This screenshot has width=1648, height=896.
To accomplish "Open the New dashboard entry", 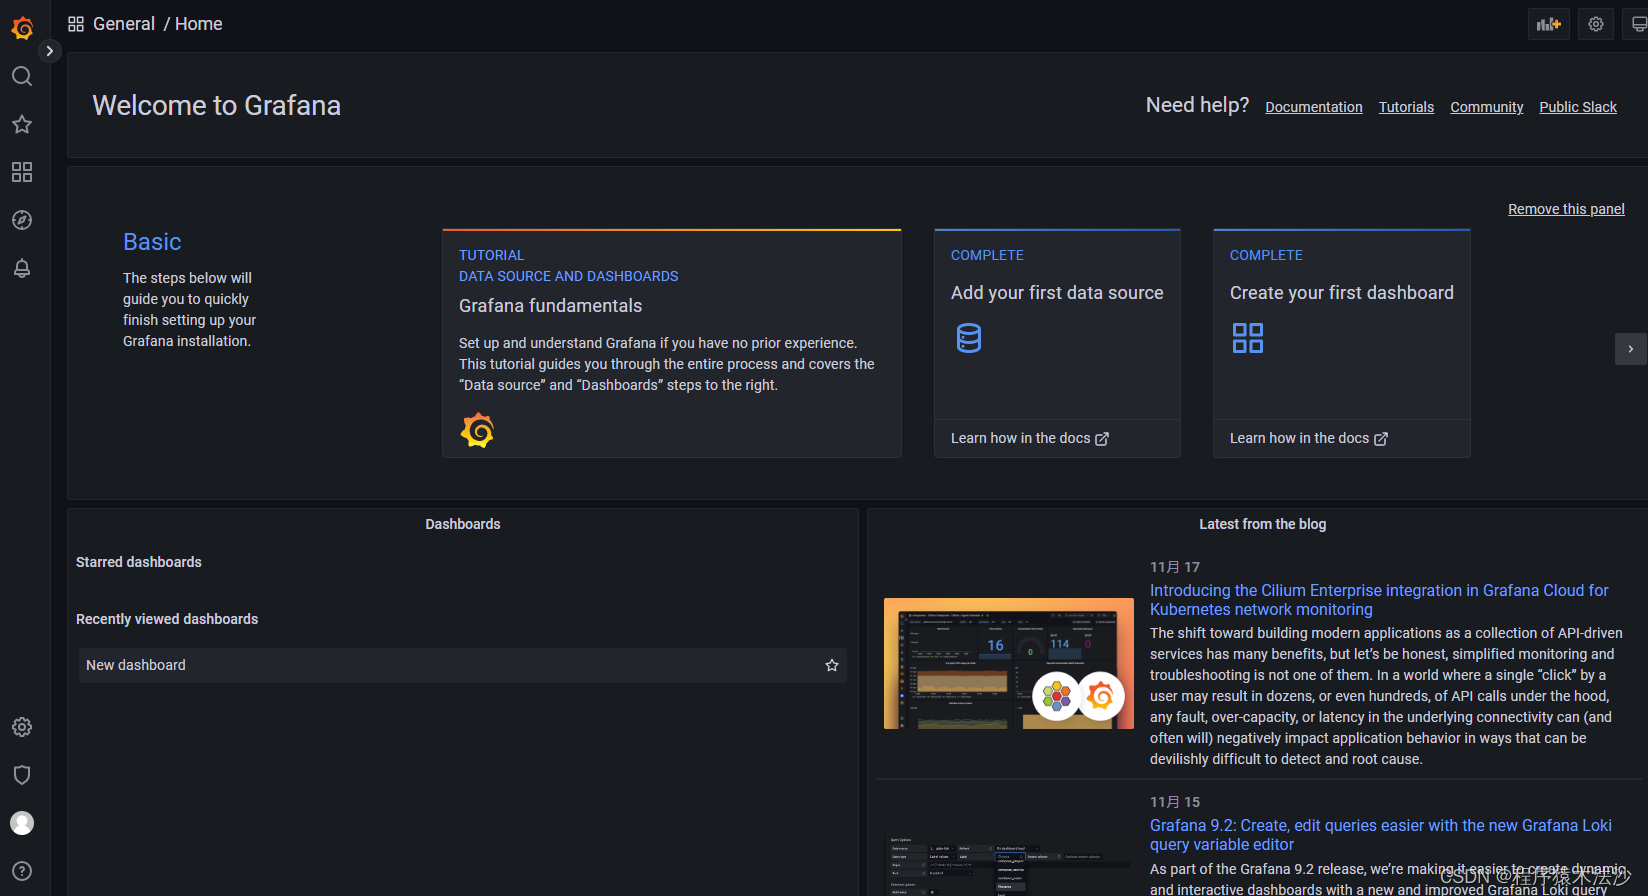I will 463,665.
